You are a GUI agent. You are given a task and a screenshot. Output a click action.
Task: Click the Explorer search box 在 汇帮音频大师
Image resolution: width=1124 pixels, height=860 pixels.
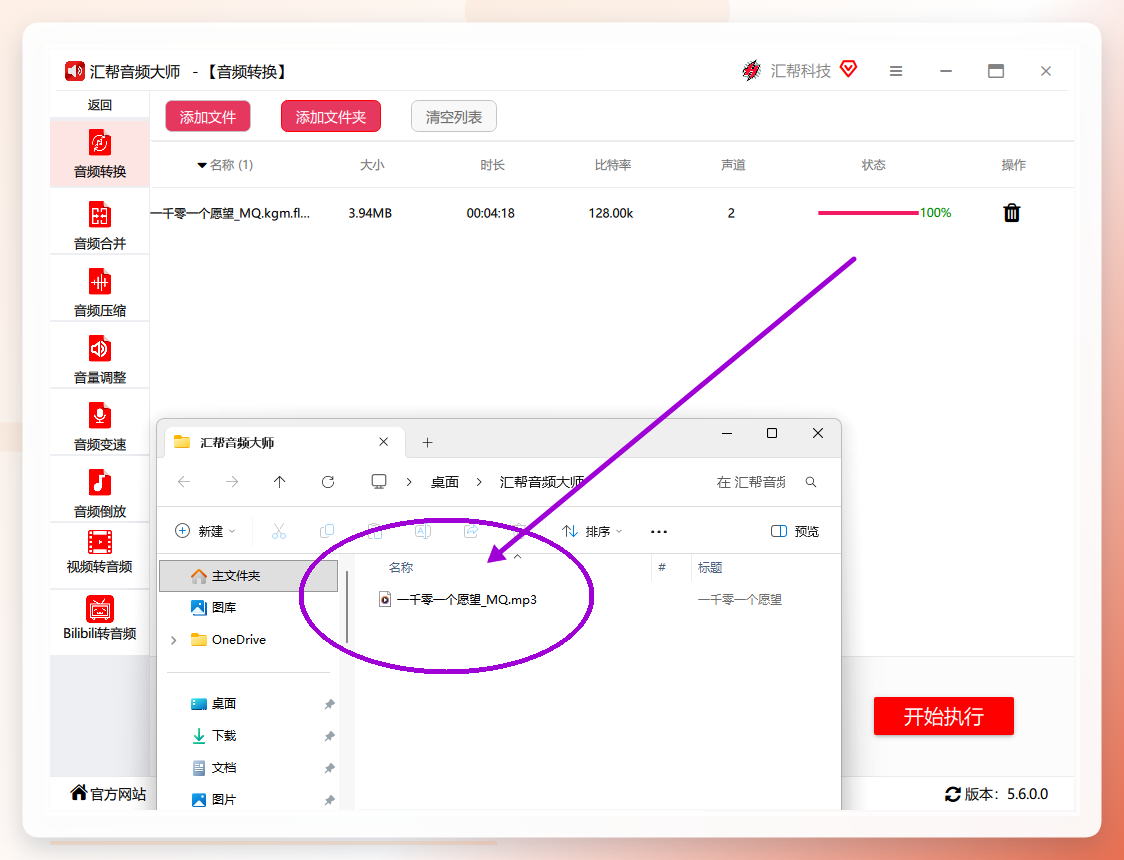tap(751, 482)
